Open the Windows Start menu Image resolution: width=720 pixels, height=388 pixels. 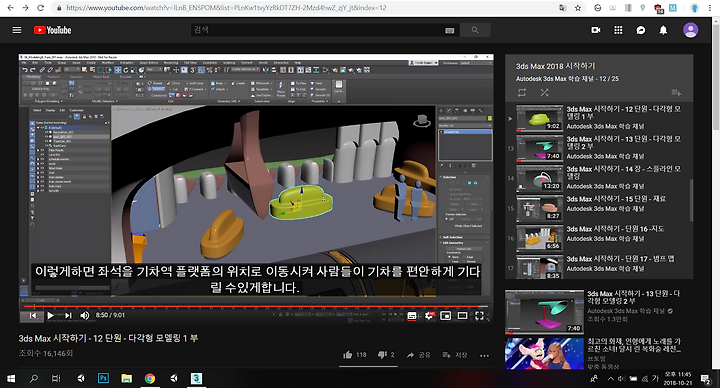click(x=11, y=378)
